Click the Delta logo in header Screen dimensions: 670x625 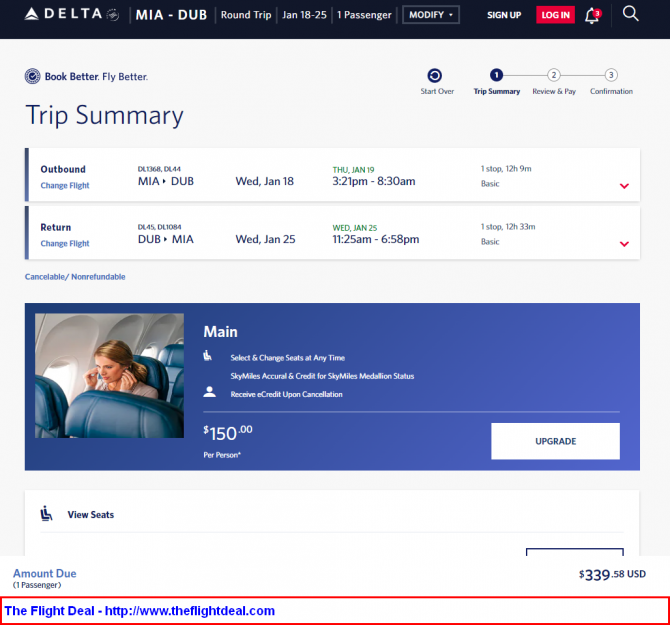tap(71, 15)
